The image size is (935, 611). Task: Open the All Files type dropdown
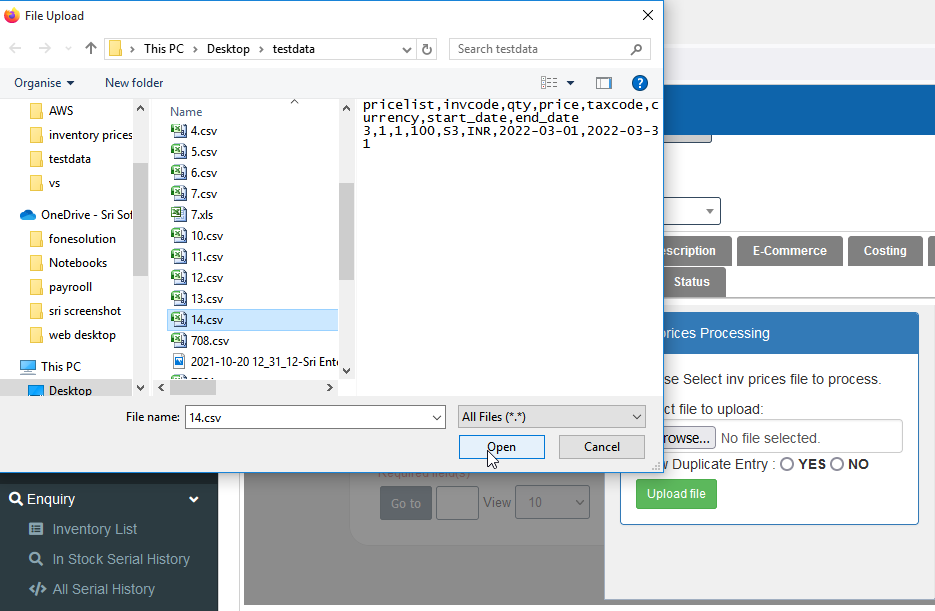click(x=552, y=417)
